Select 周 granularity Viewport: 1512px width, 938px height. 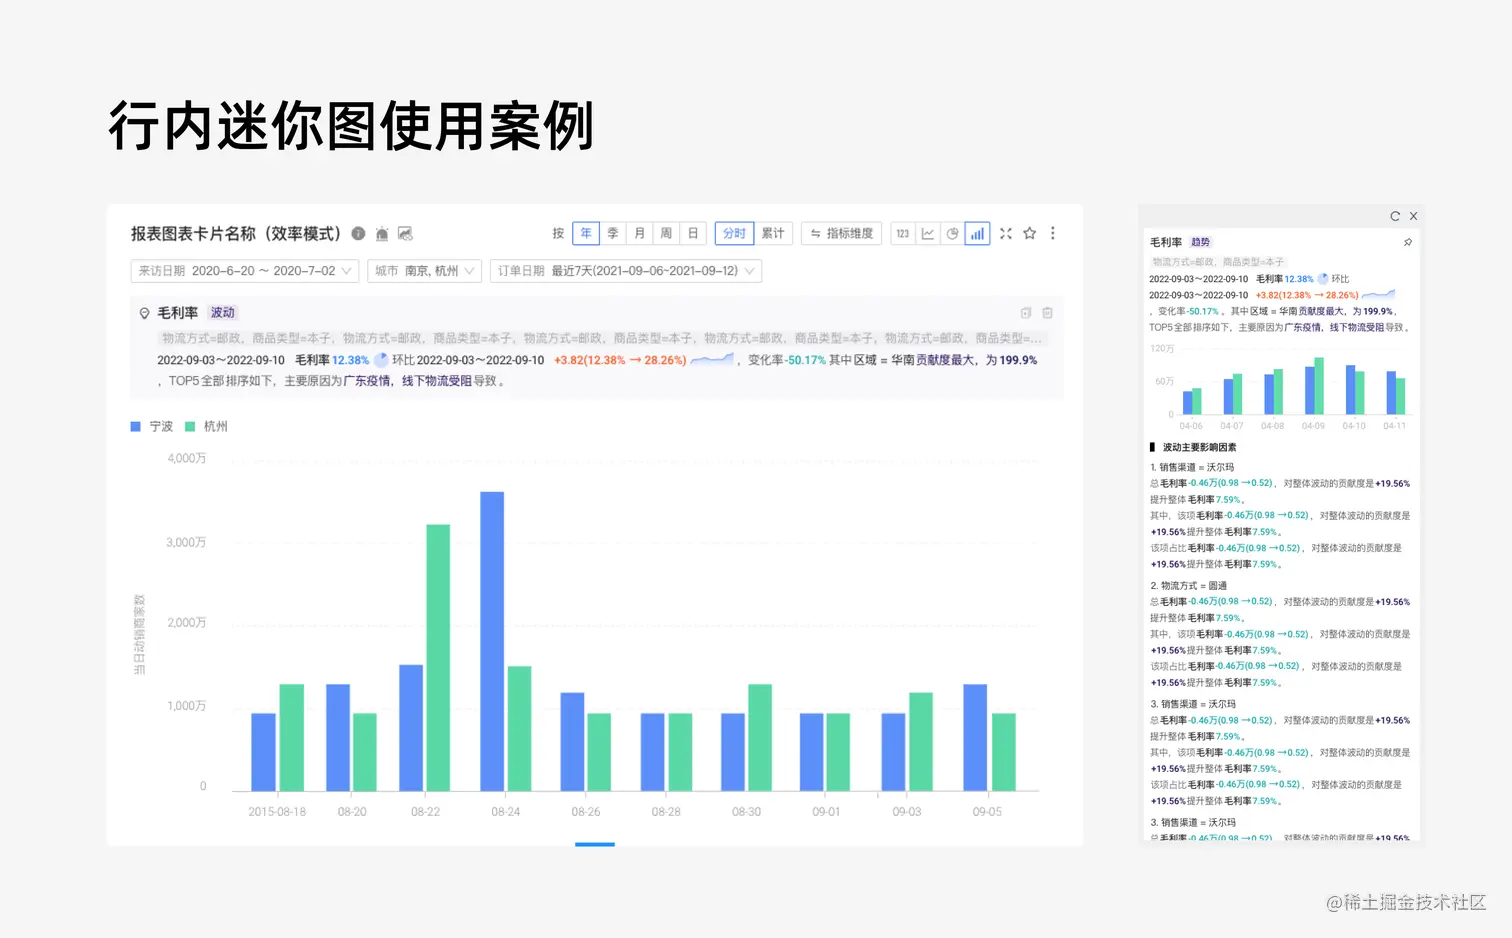[666, 233]
